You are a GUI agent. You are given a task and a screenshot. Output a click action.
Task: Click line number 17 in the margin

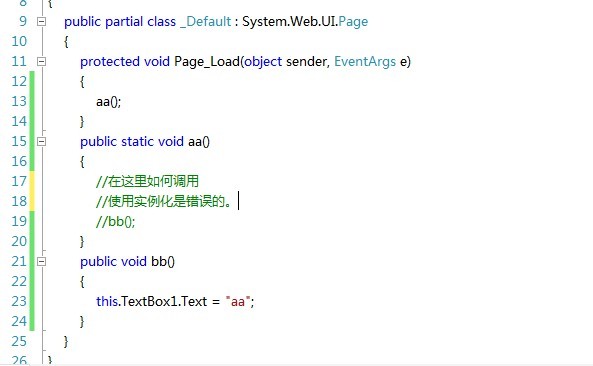[x=19, y=181]
